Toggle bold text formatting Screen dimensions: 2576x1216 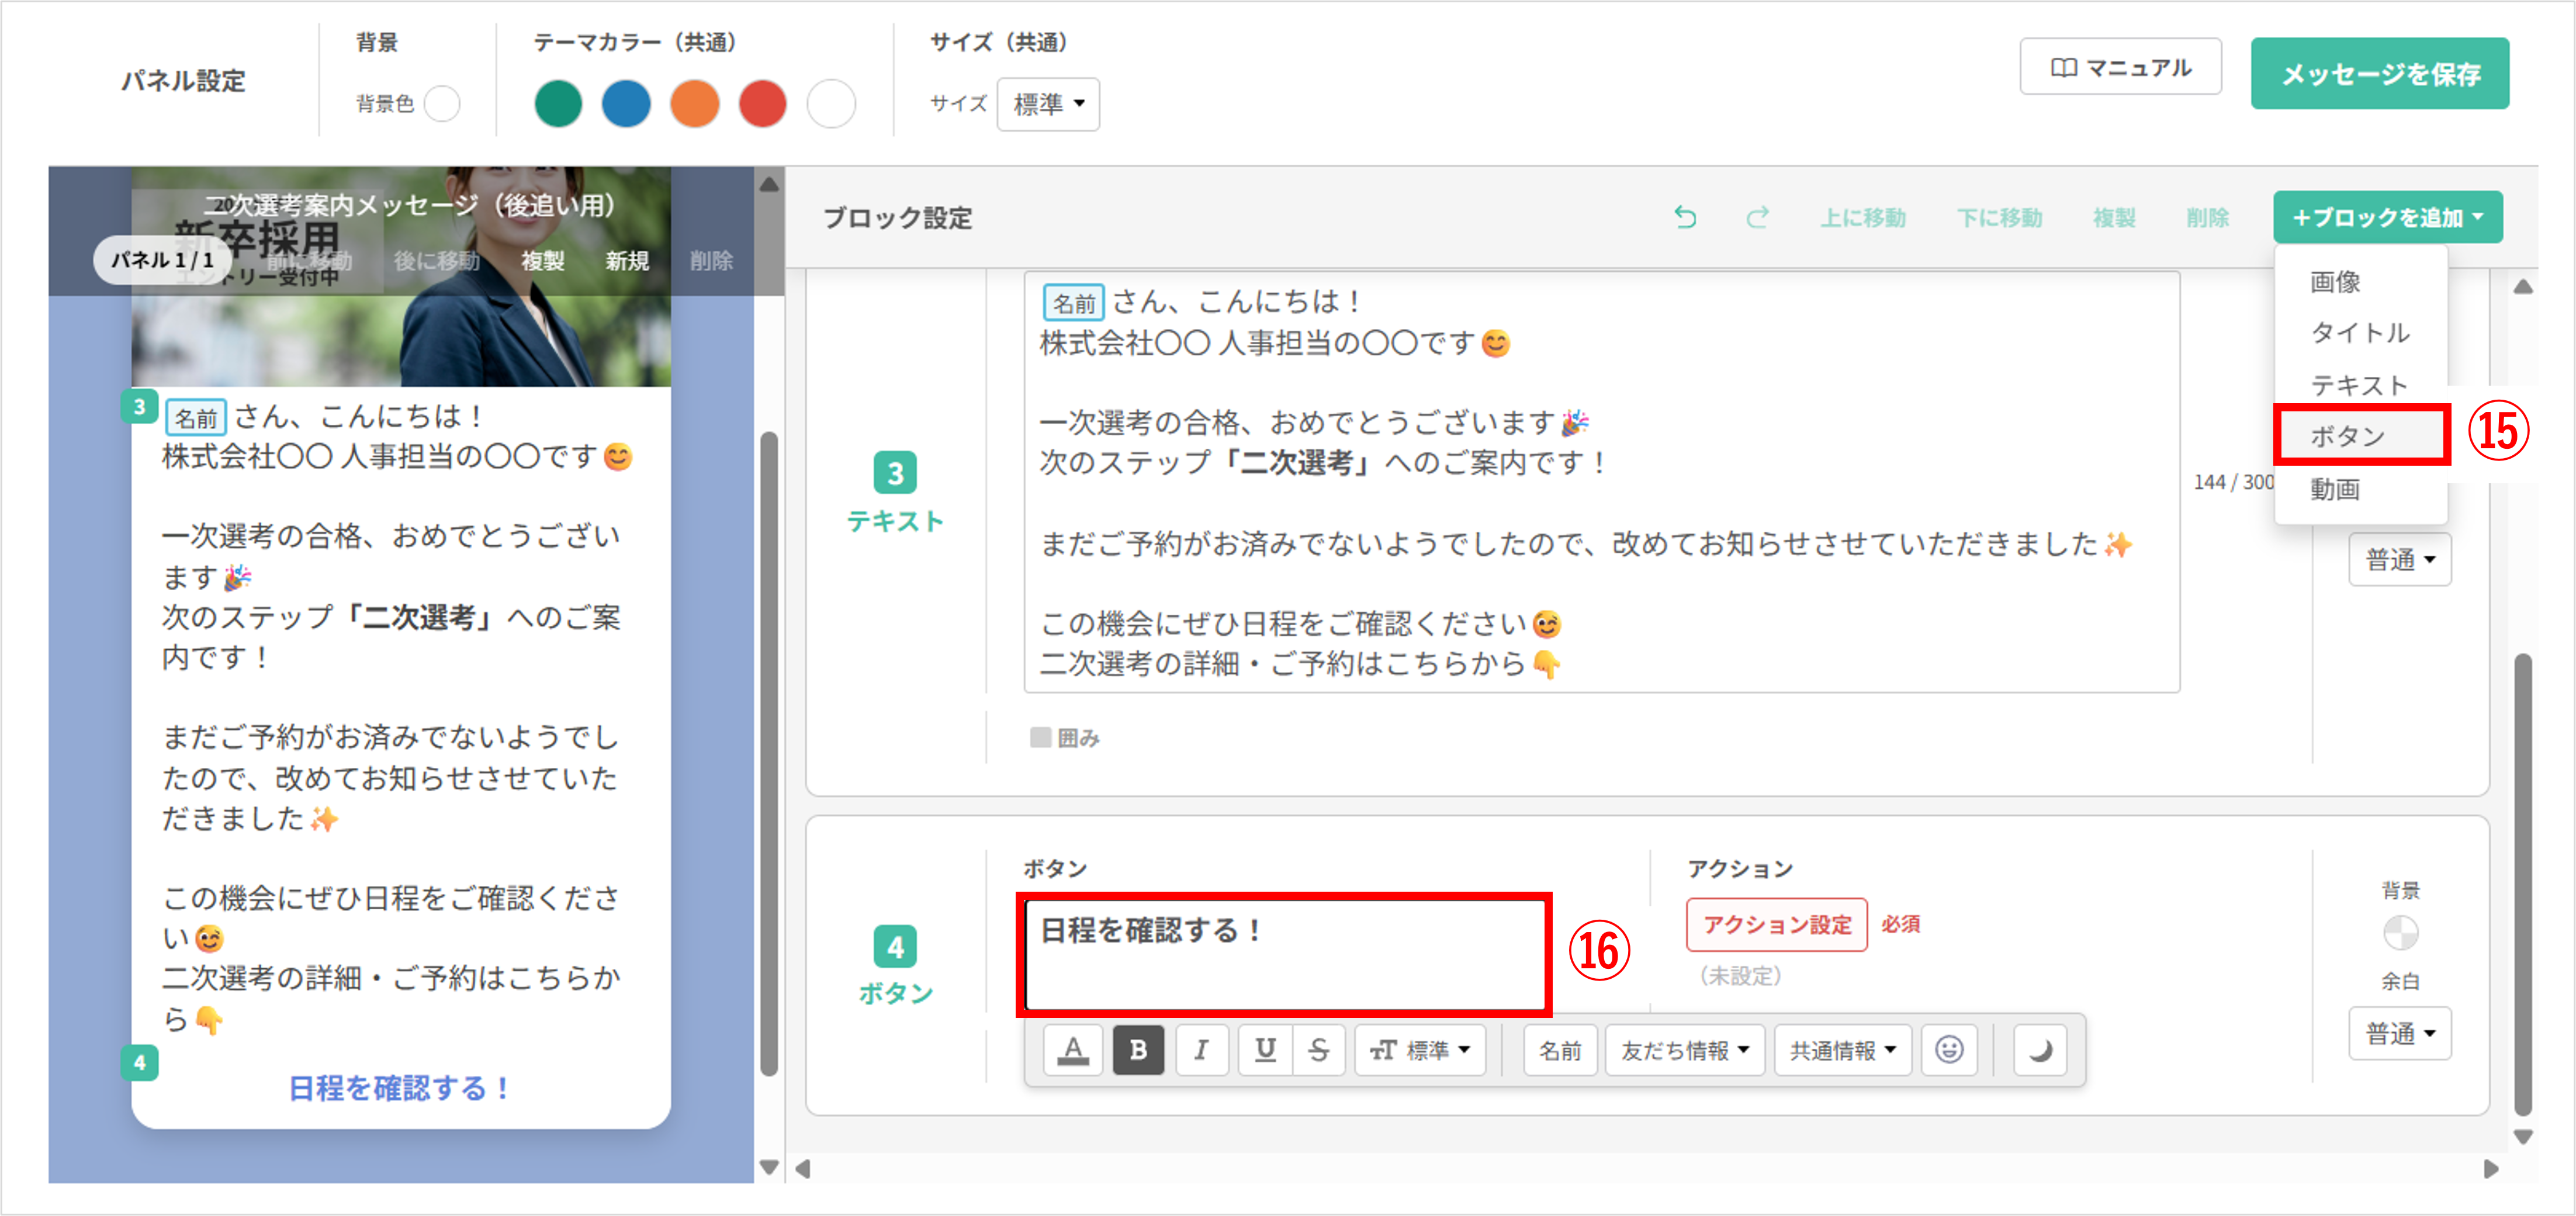pyautogui.click(x=1138, y=1049)
